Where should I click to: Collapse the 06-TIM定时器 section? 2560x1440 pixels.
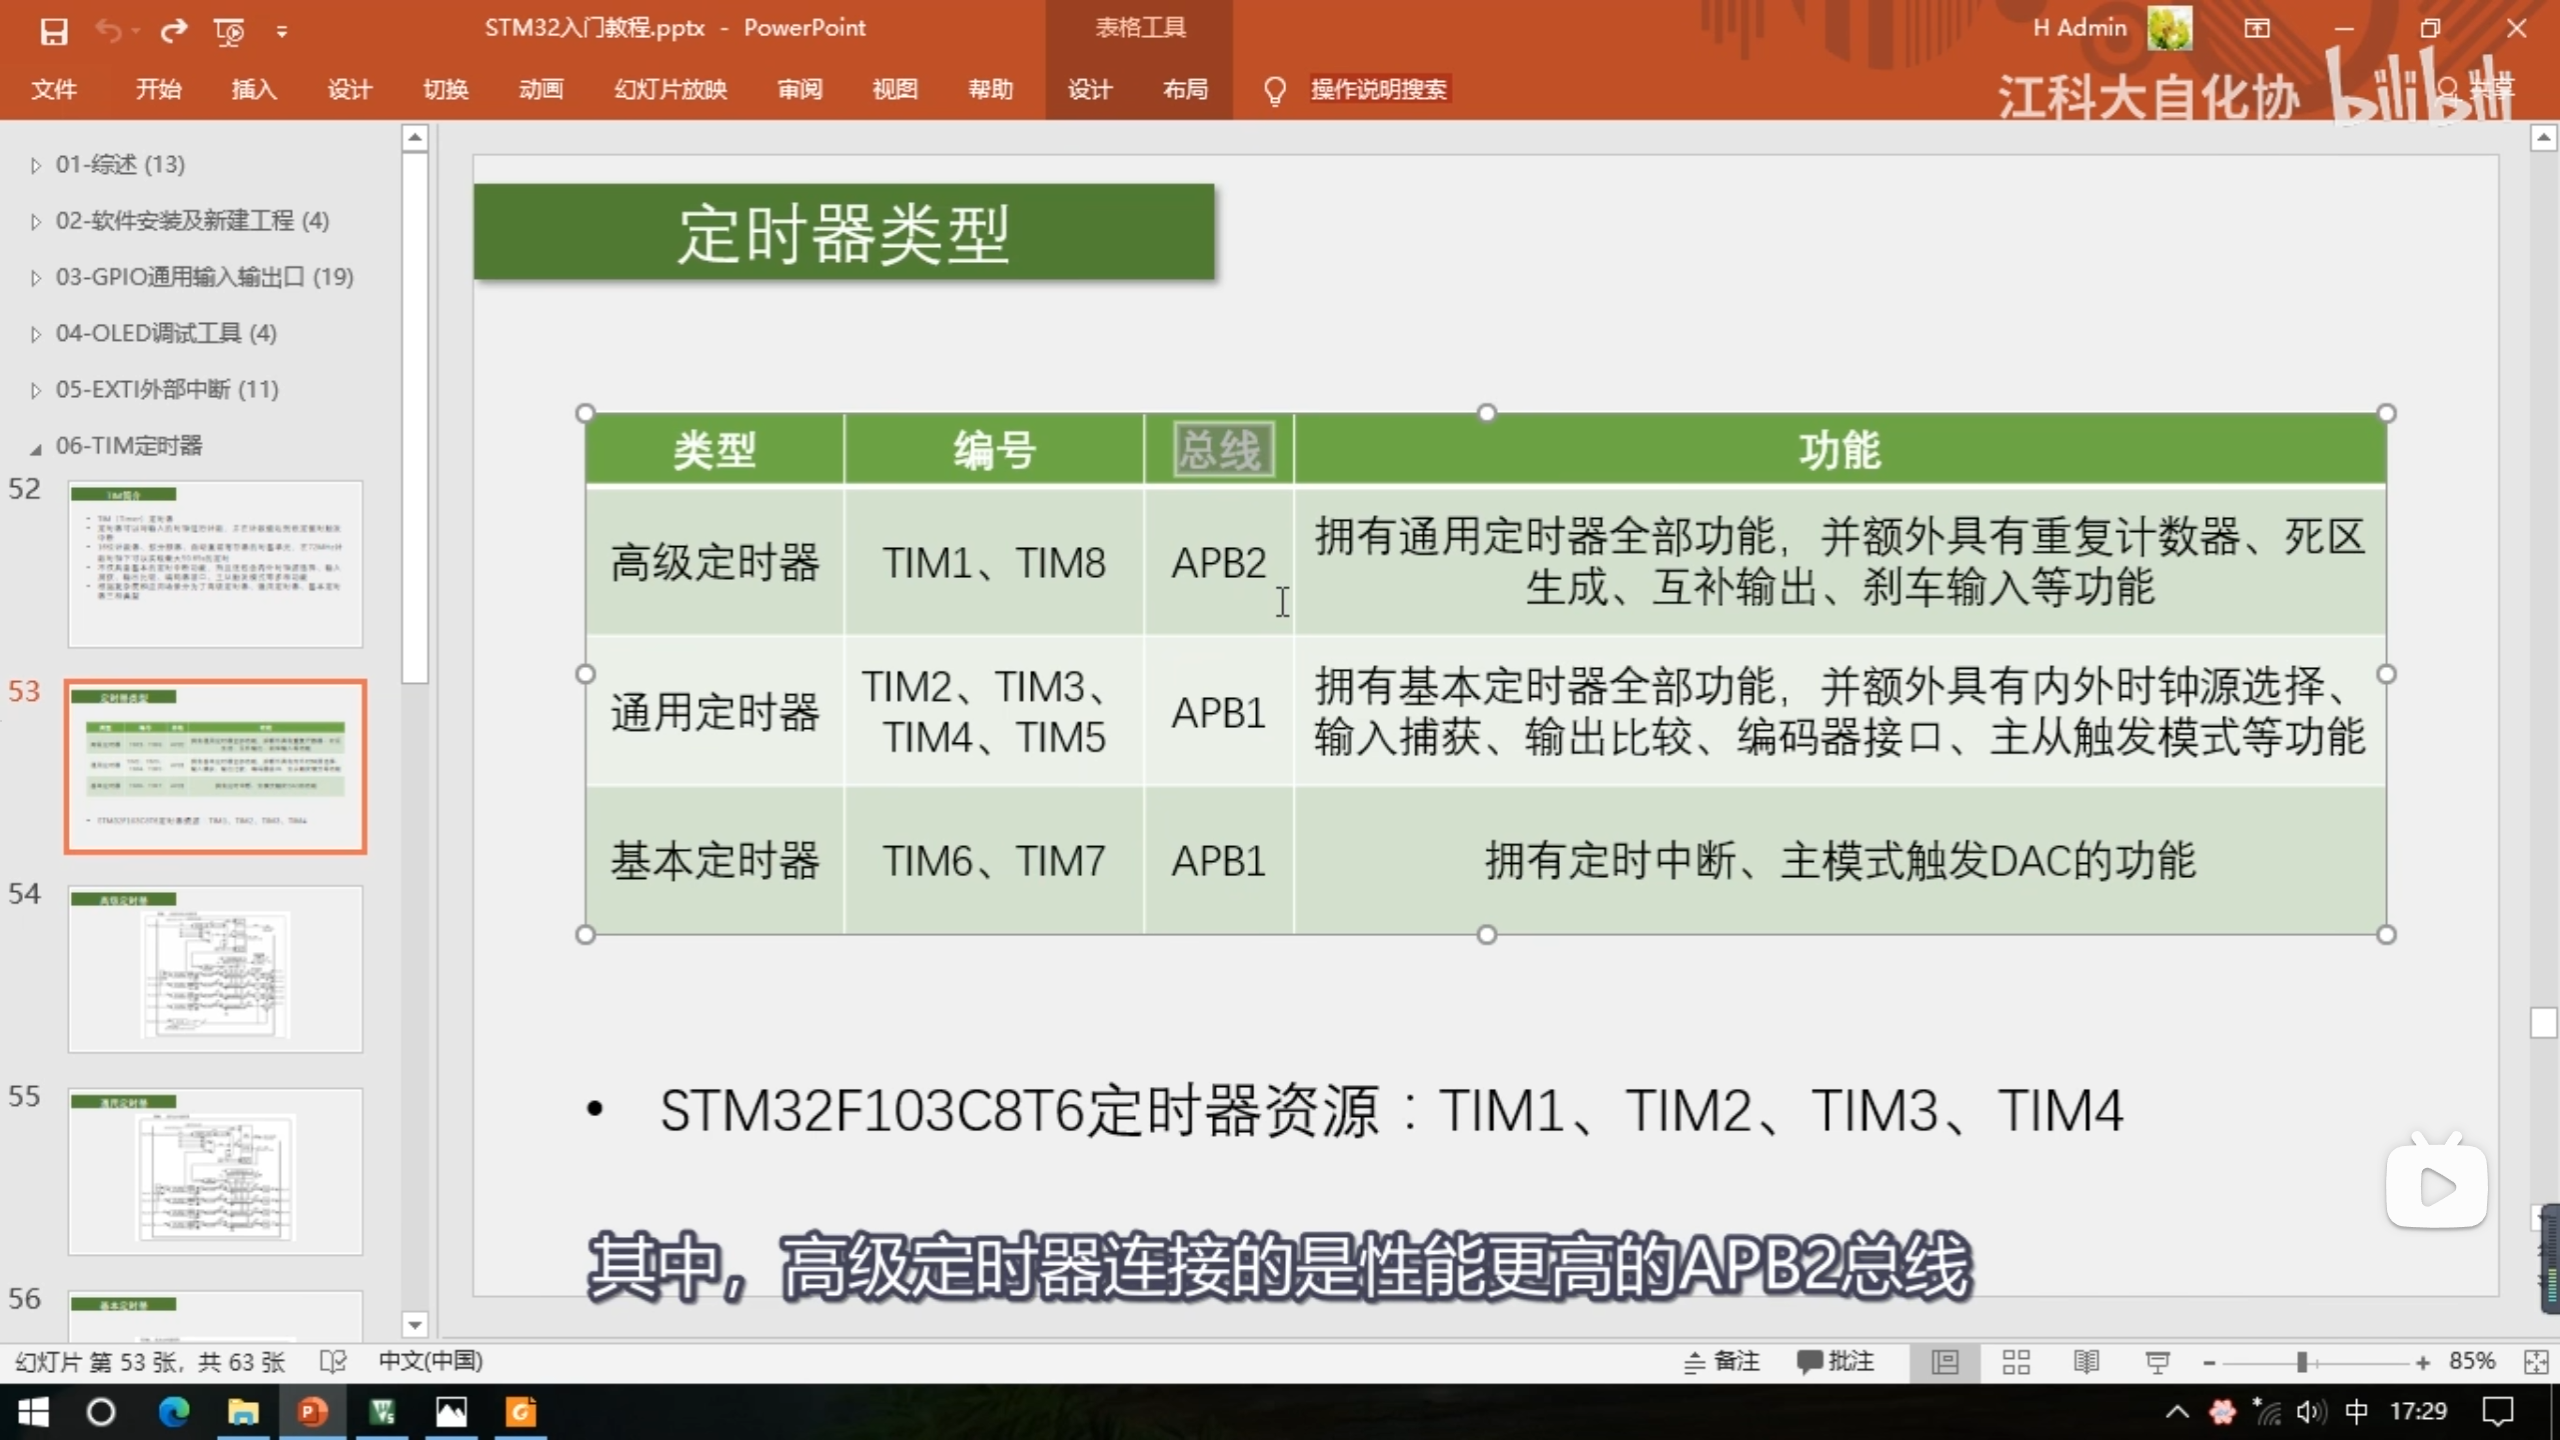point(36,447)
